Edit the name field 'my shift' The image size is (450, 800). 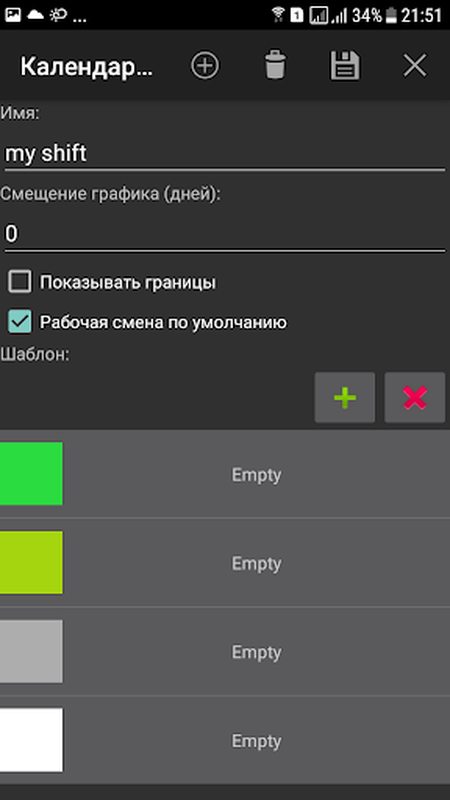[x=224, y=154]
